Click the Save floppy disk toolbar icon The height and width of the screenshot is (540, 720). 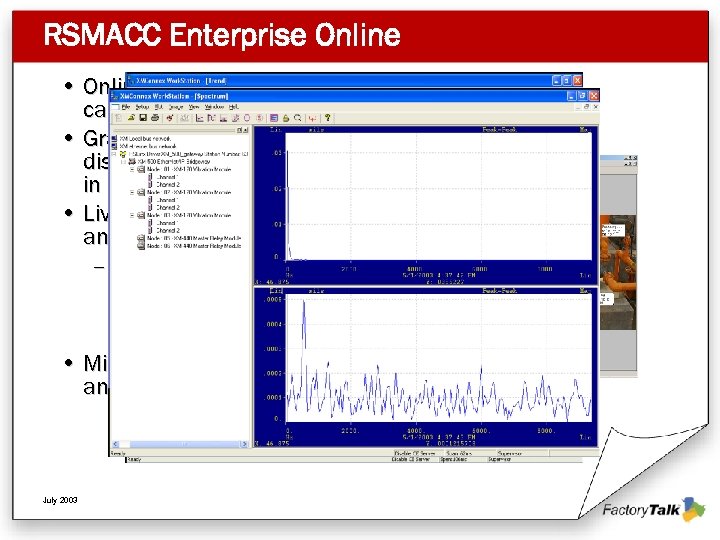click(143, 118)
